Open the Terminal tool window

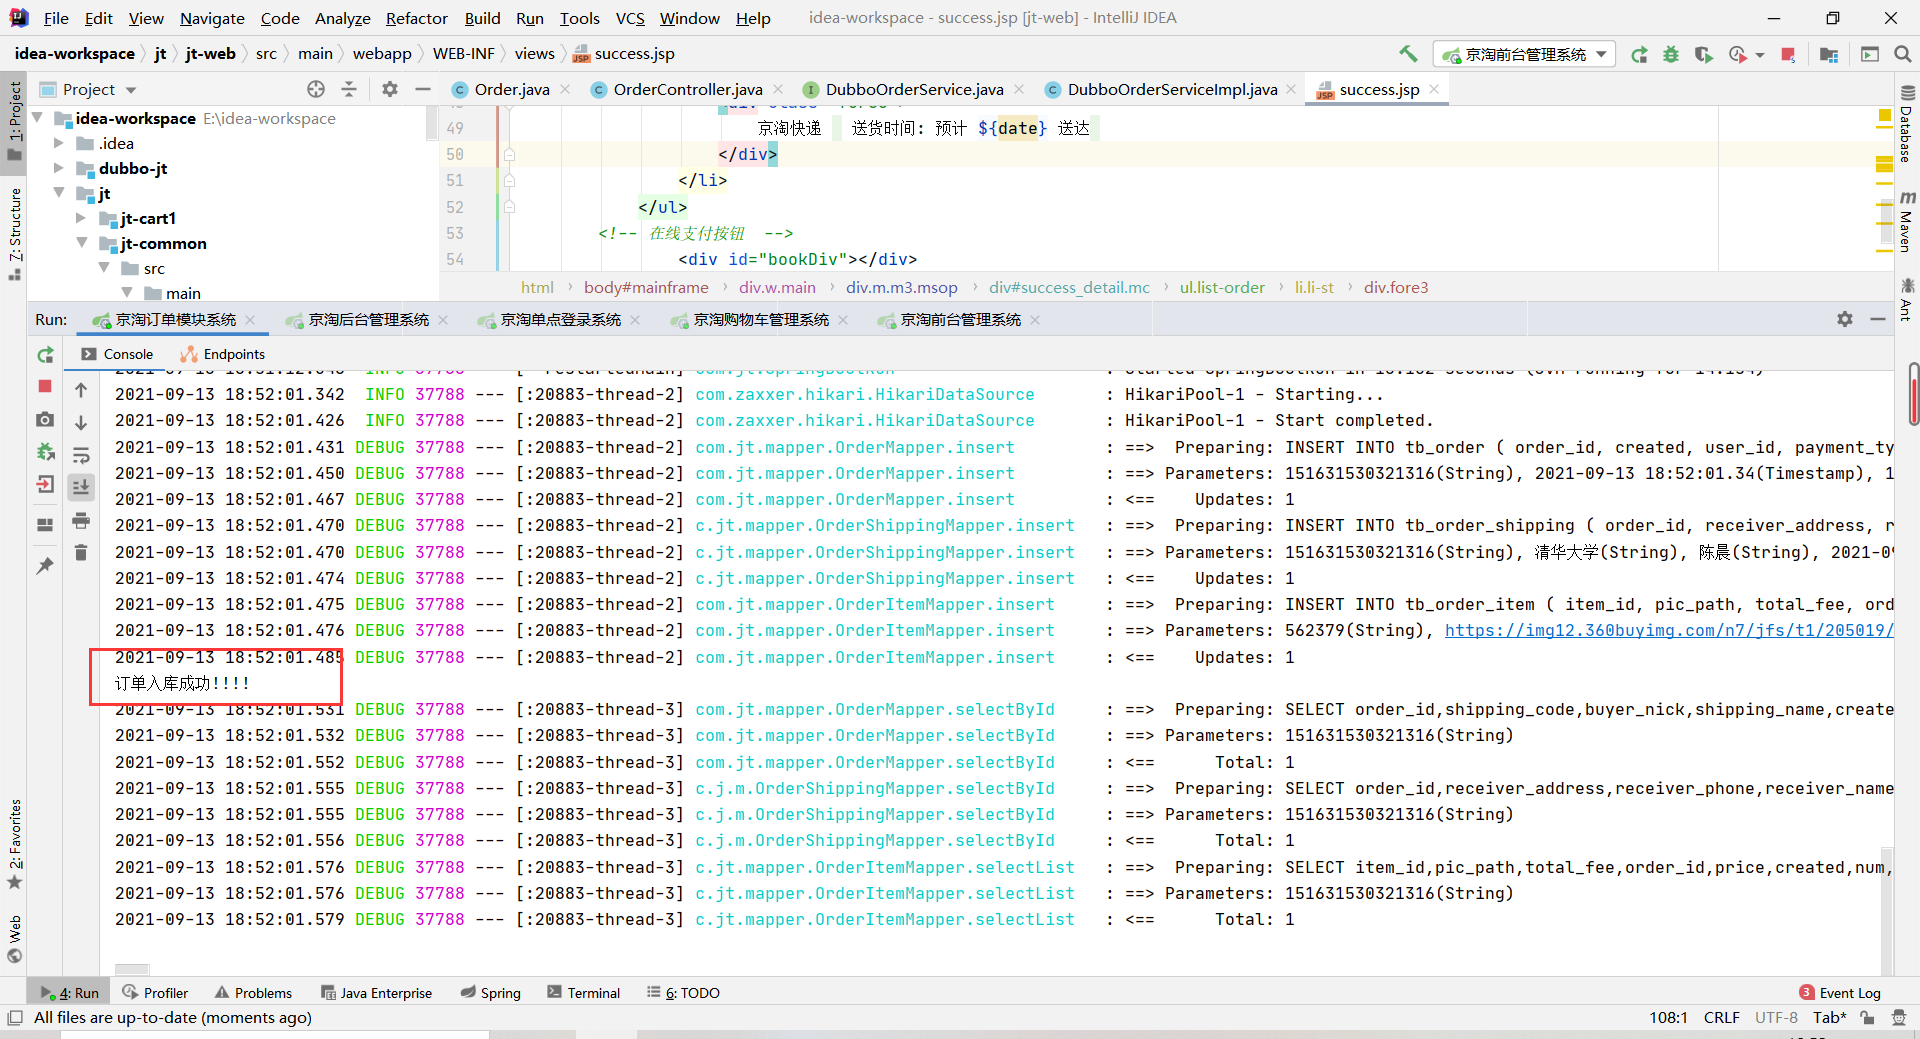[x=584, y=993]
